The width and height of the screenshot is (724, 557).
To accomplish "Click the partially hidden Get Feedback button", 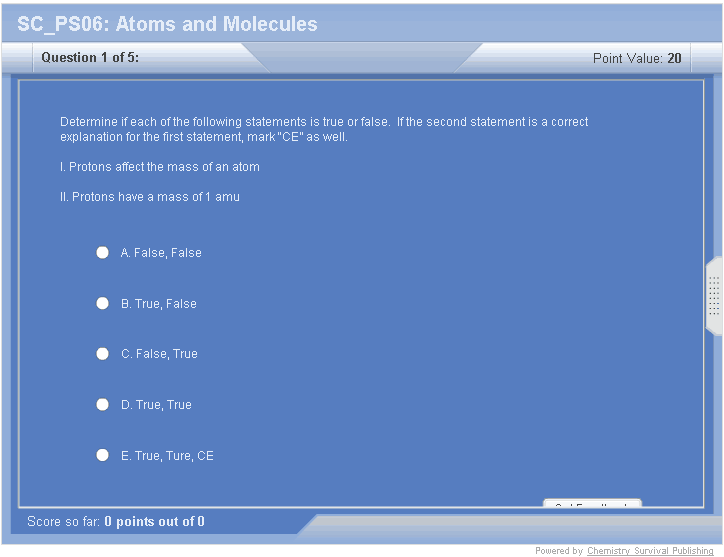I will (x=592, y=503).
